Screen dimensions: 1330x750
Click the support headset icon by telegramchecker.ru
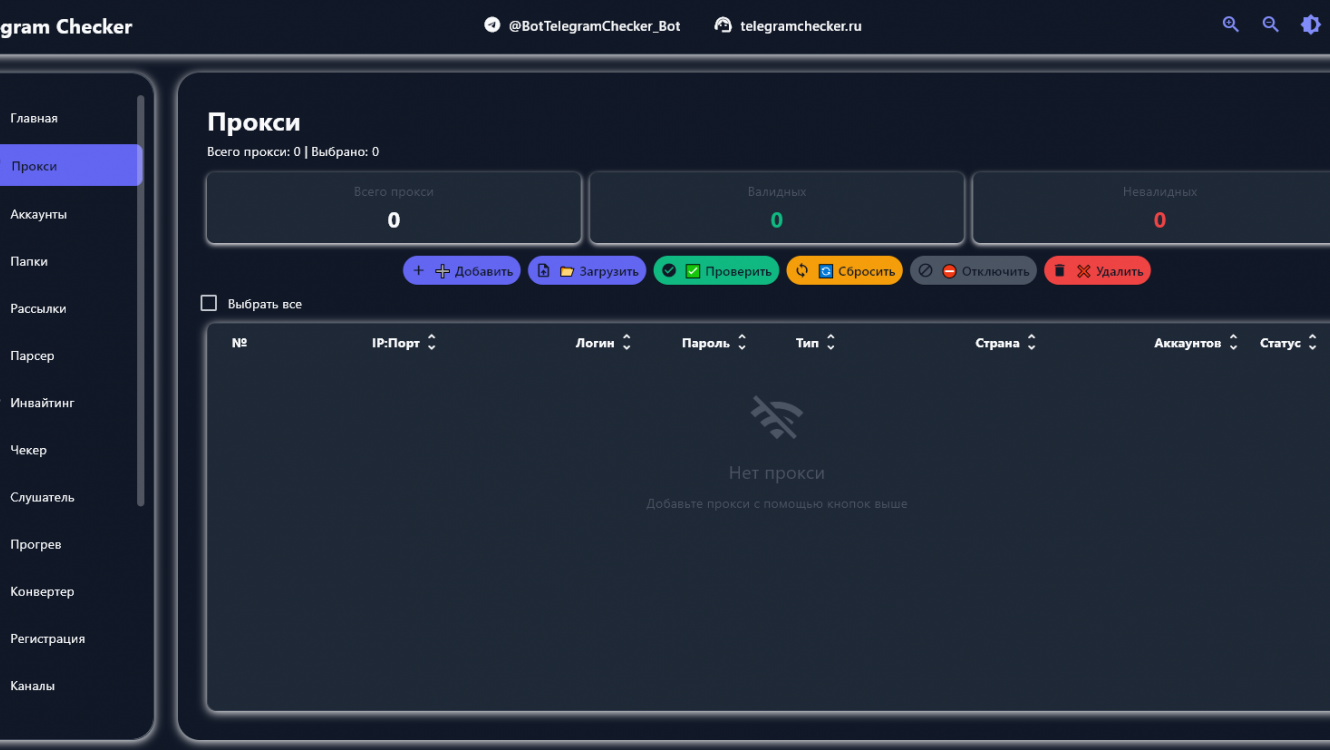coord(723,25)
